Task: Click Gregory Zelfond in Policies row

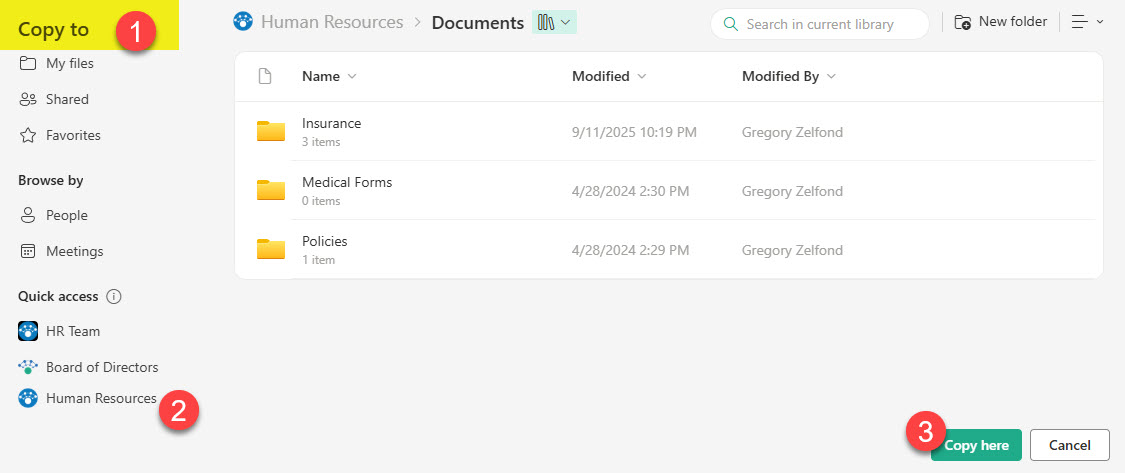Action: (x=792, y=250)
